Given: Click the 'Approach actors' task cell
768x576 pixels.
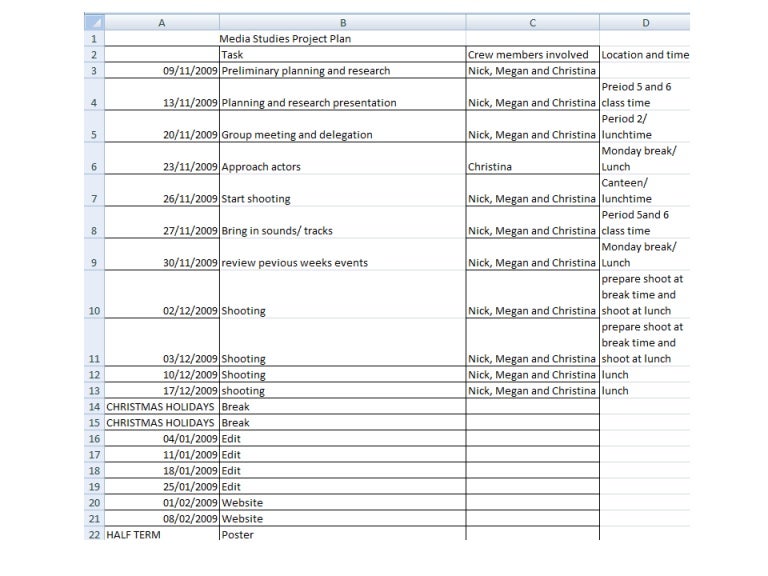Looking at the screenshot, I should 342,167.
